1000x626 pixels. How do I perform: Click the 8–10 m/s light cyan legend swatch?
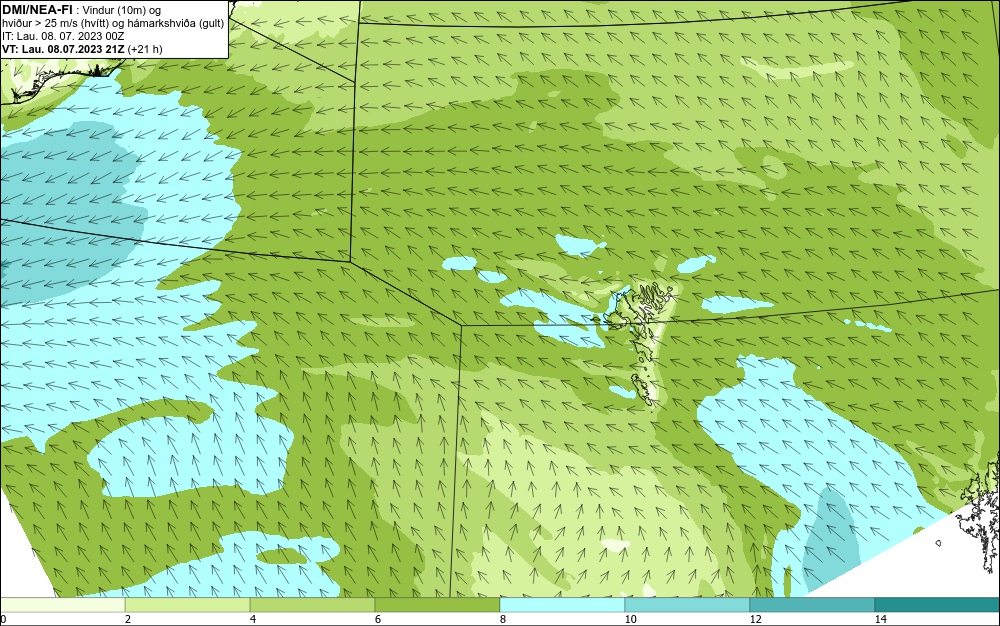(x=562, y=605)
